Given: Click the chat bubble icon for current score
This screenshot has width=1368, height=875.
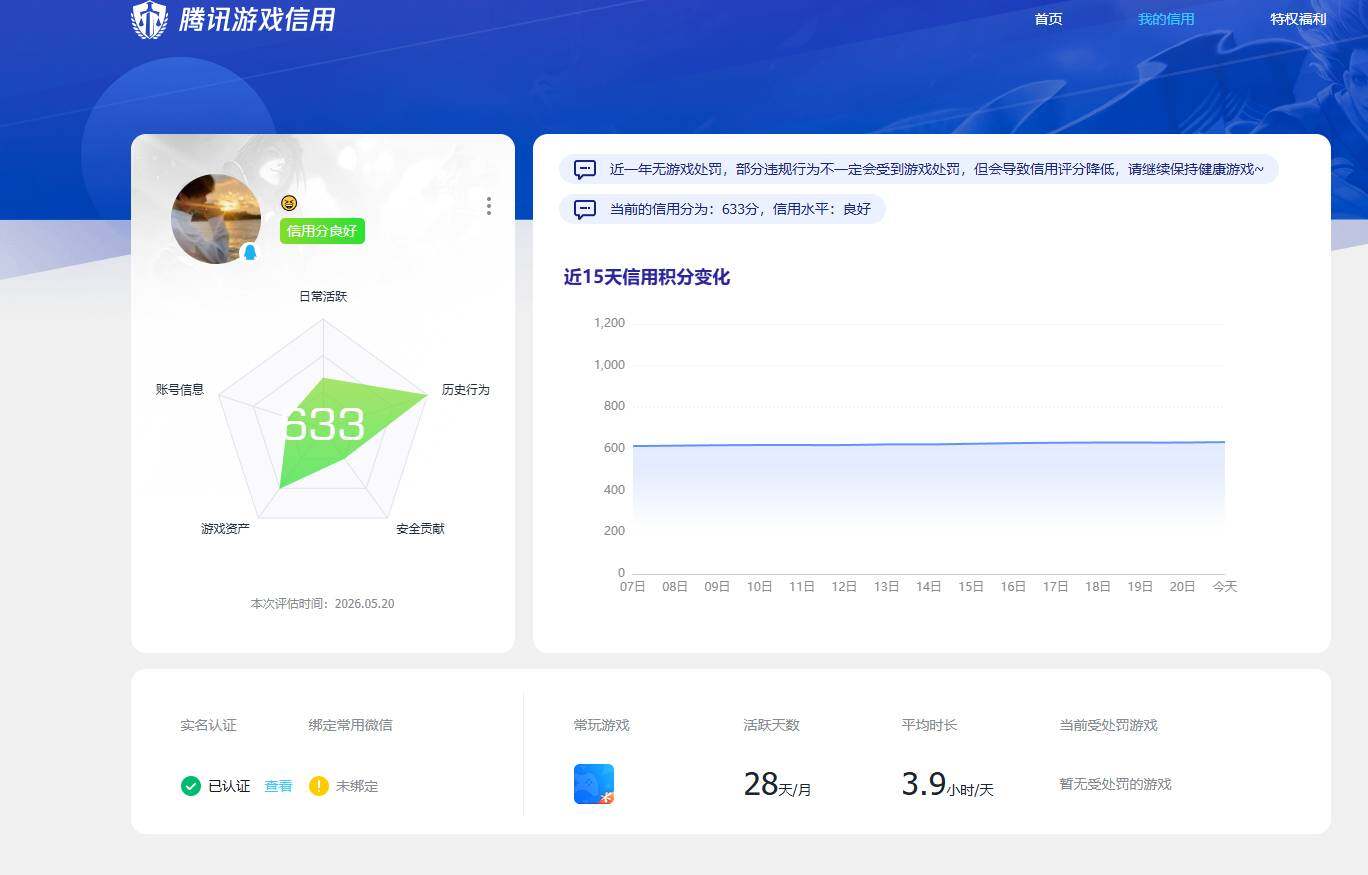Looking at the screenshot, I should (585, 210).
